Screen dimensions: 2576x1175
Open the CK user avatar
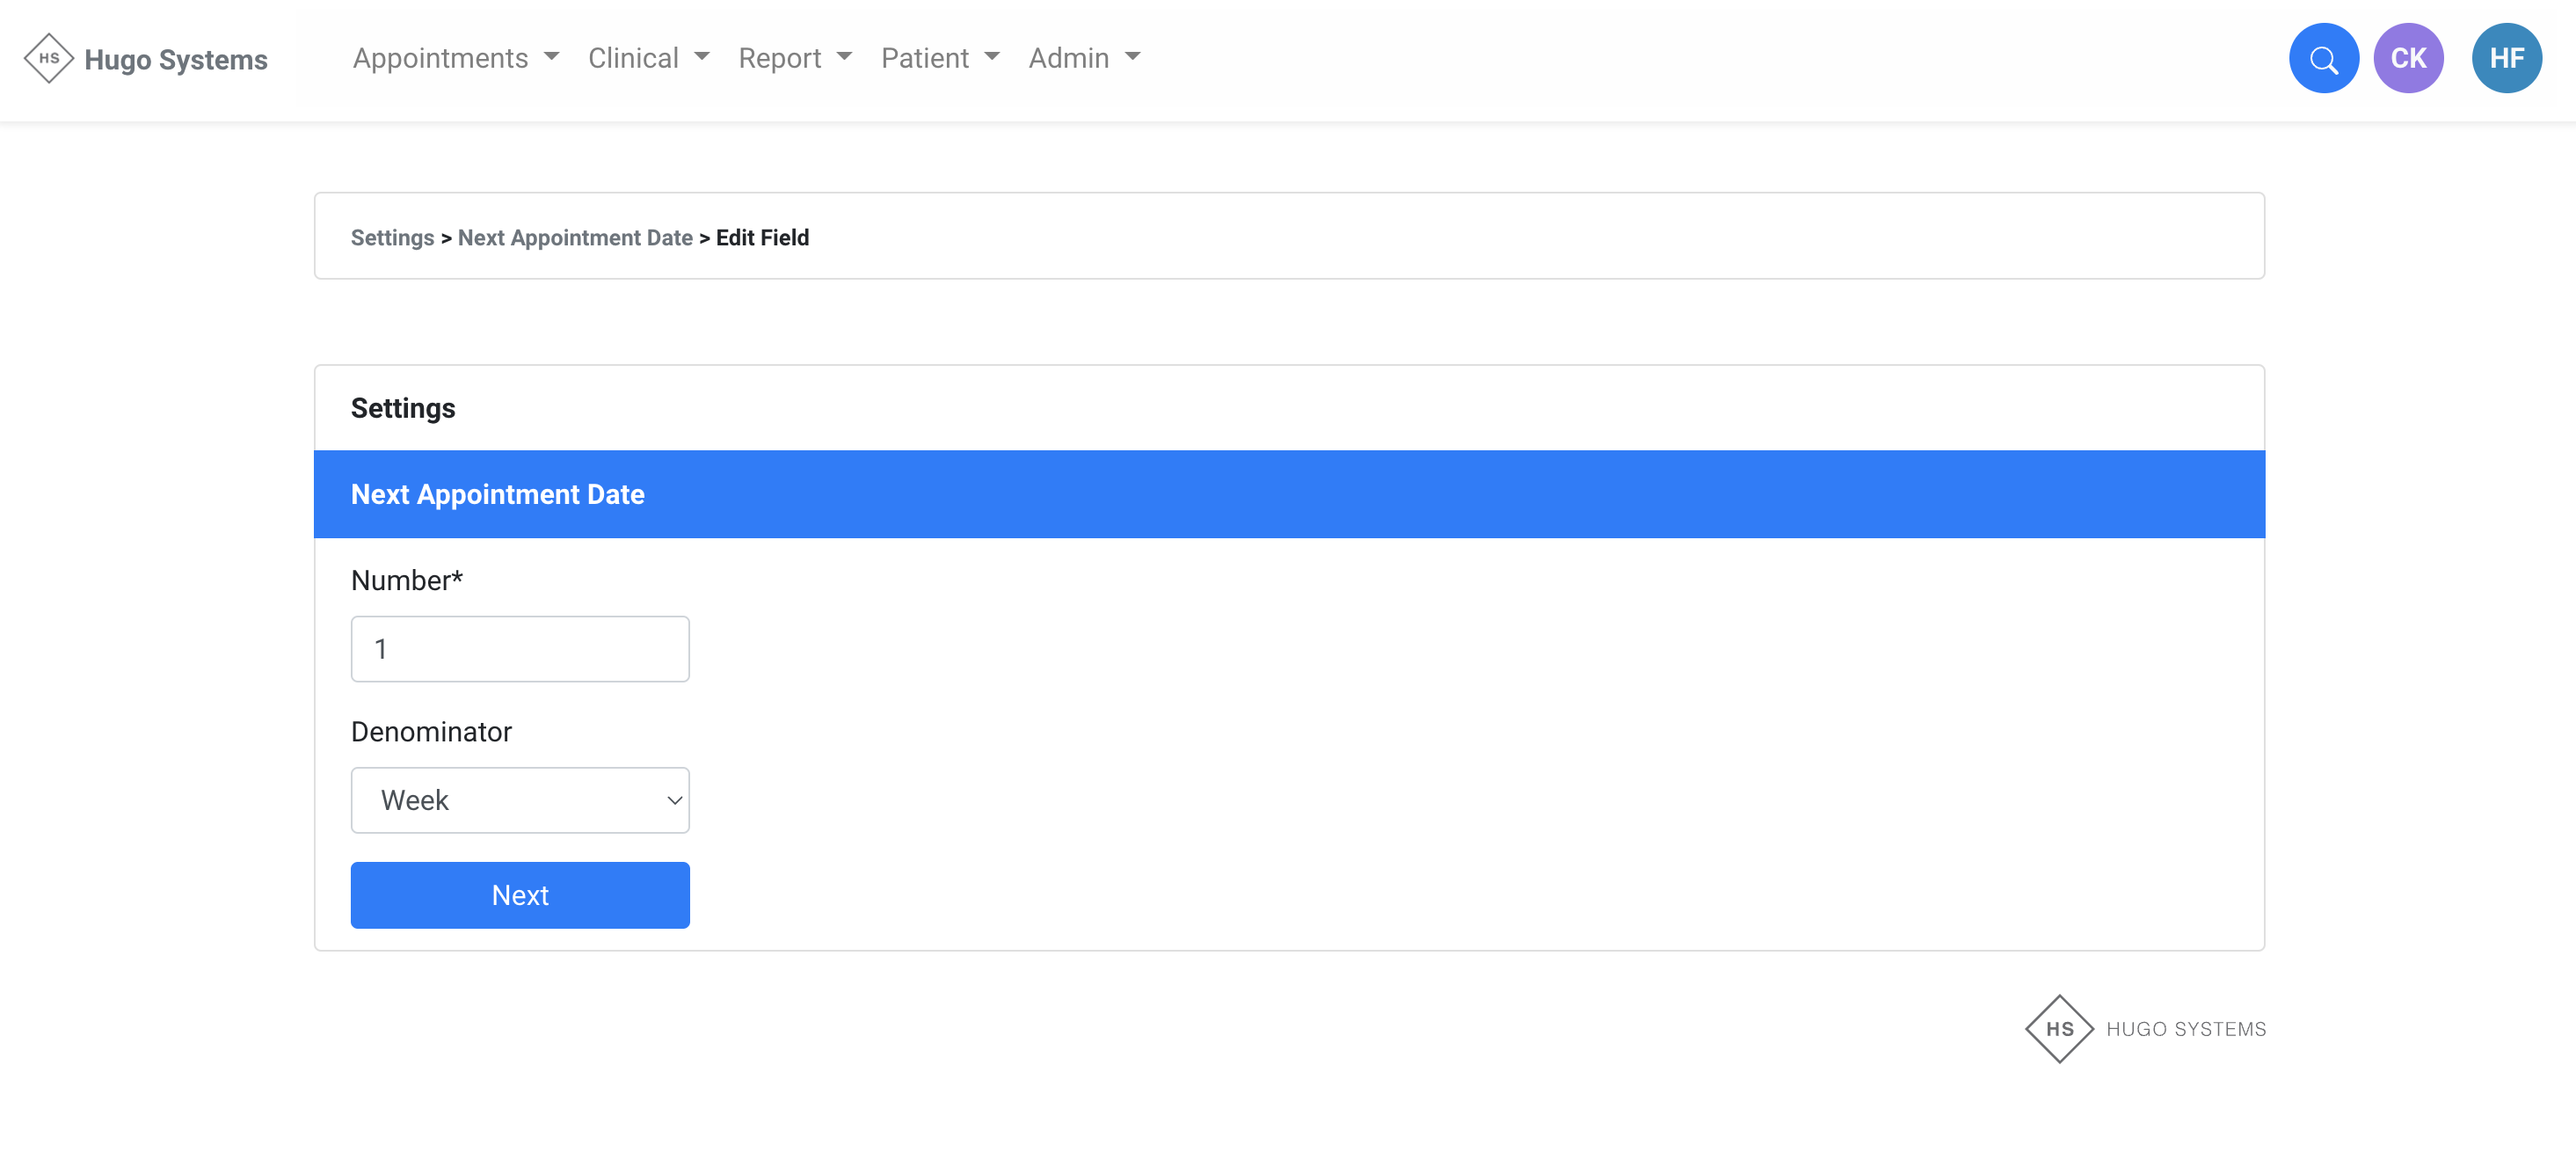pos(2408,59)
